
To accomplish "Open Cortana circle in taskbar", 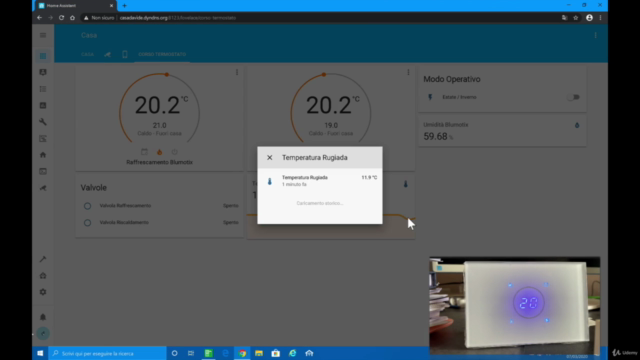I will click(174, 353).
